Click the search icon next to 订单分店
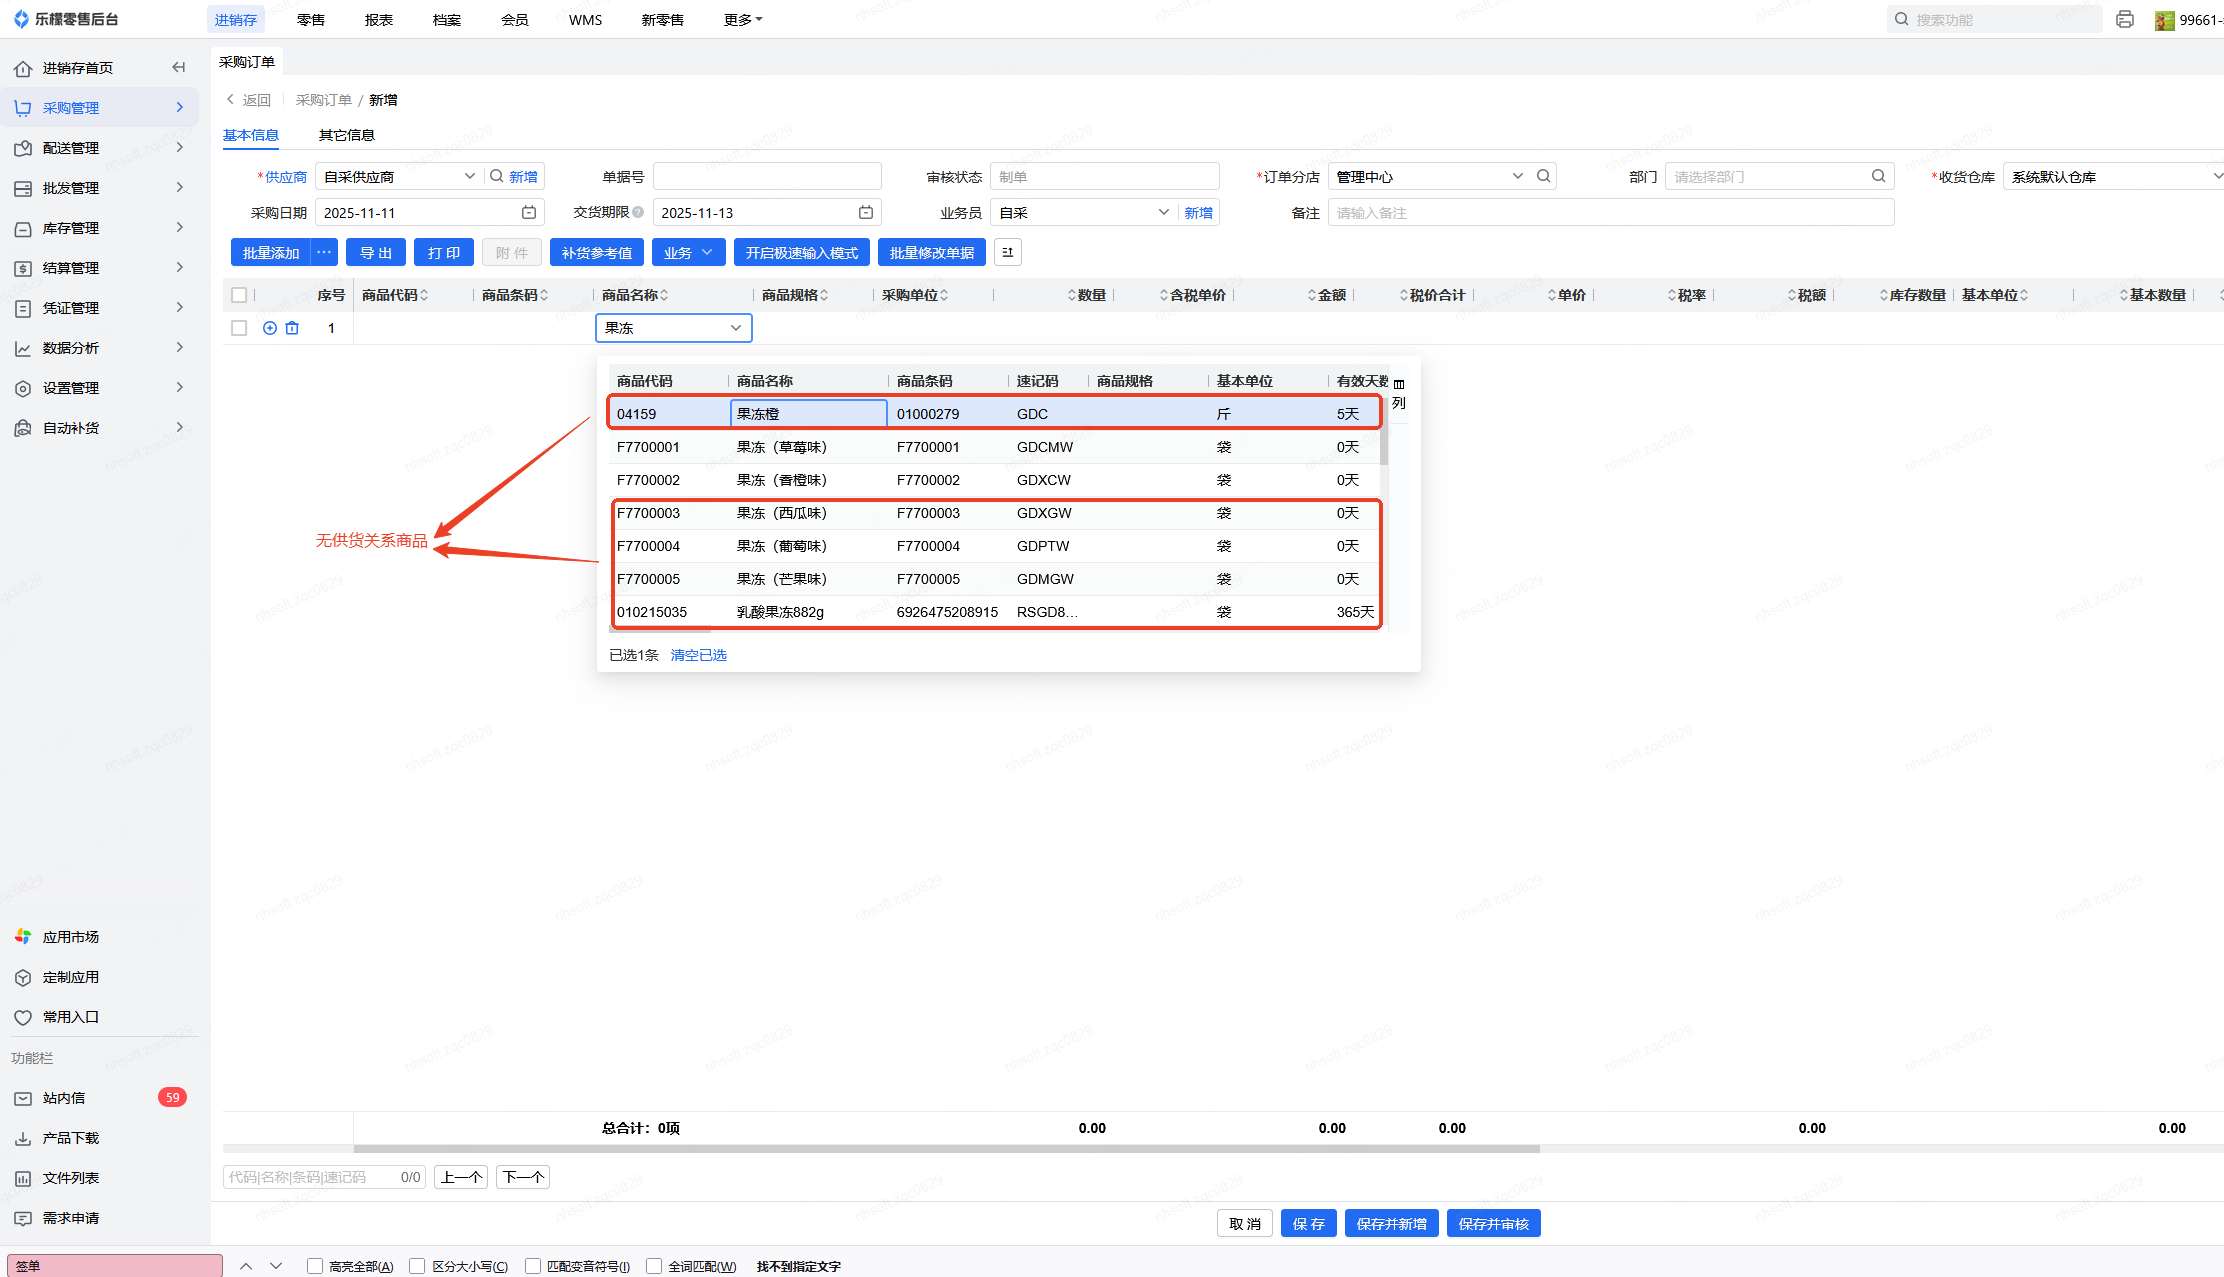This screenshot has width=2224, height=1277. (x=1544, y=176)
